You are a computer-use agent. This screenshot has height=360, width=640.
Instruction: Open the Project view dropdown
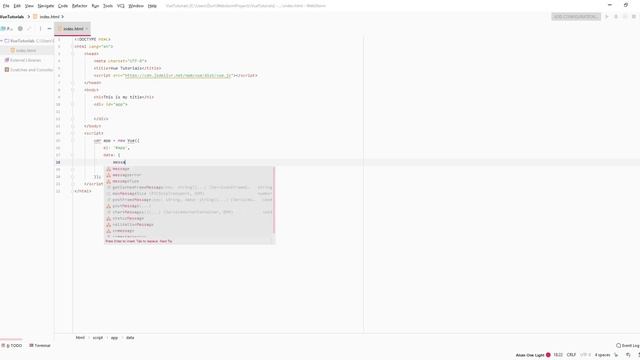tap(7, 29)
